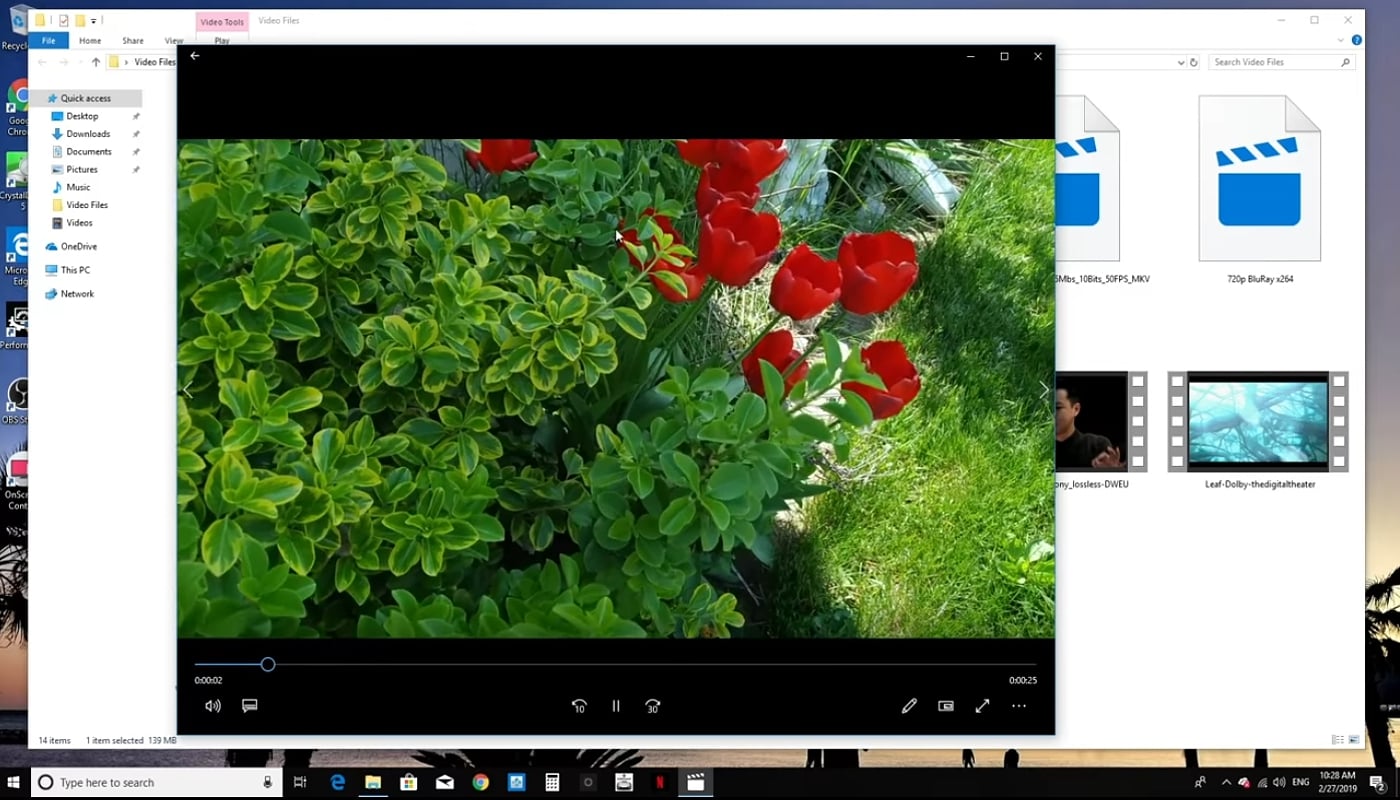
Task: Skip back 10 seconds in the video
Action: click(x=579, y=706)
